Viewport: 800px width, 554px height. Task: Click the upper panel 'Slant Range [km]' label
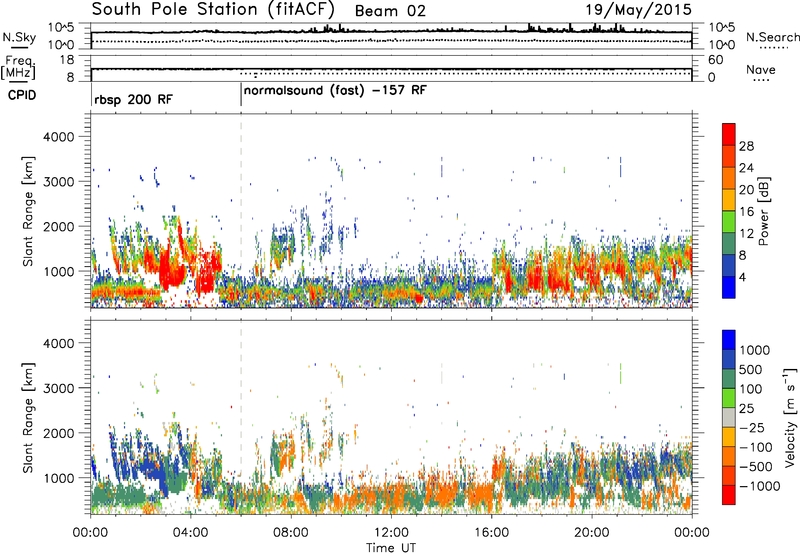(x=28, y=211)
